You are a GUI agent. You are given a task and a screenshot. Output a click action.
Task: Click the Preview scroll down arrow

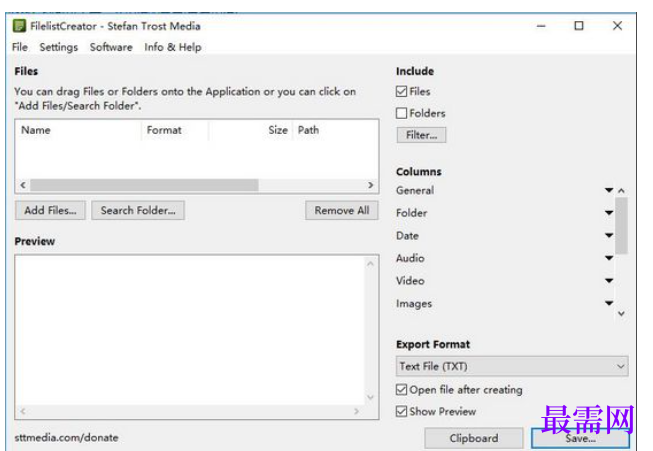click(370, 398)
